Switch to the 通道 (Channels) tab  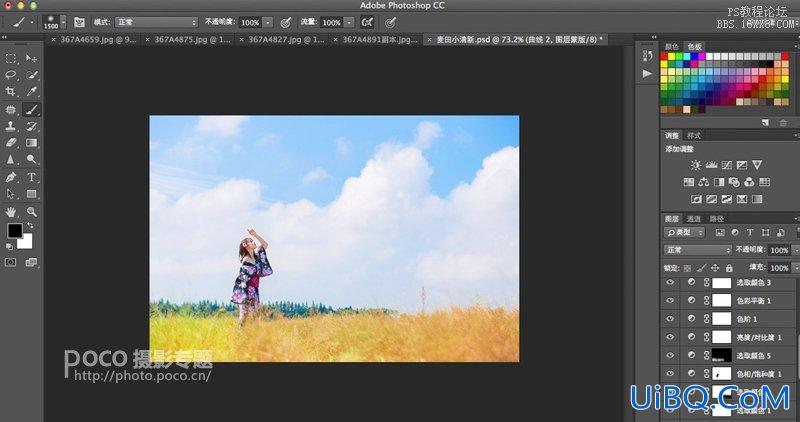(x=694, y=219)
